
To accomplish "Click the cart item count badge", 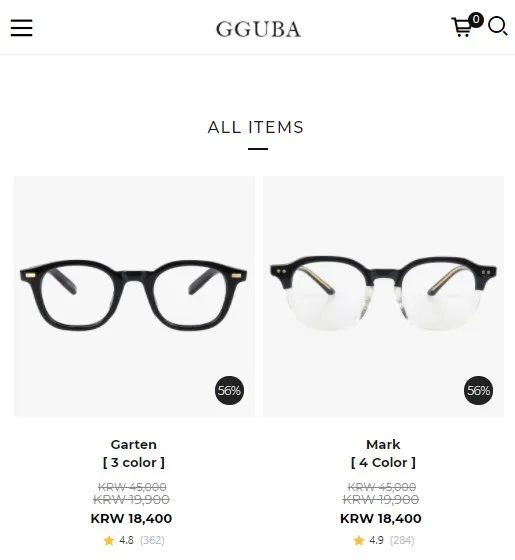I will [476, 20].
